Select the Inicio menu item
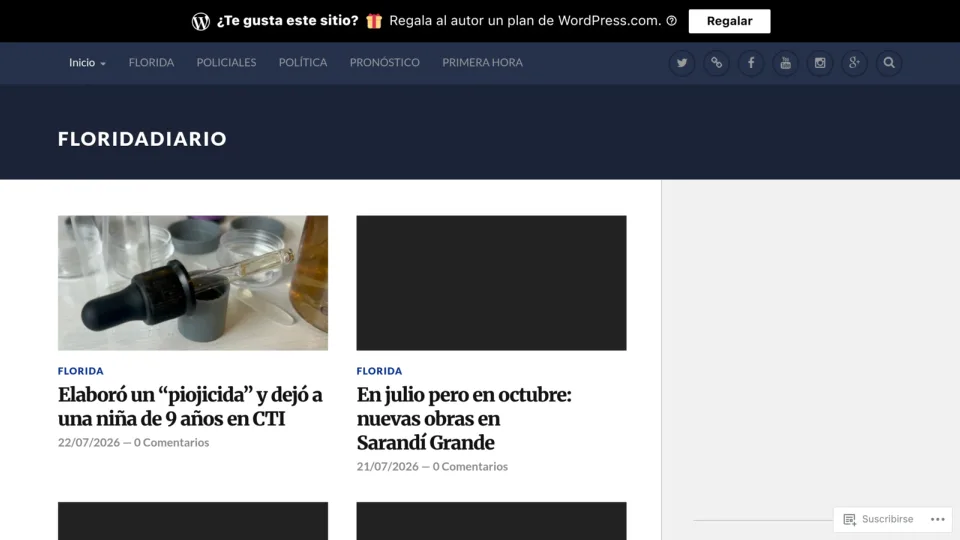The height and width of the screenshot is (540, 960). [x=82, y=62]
